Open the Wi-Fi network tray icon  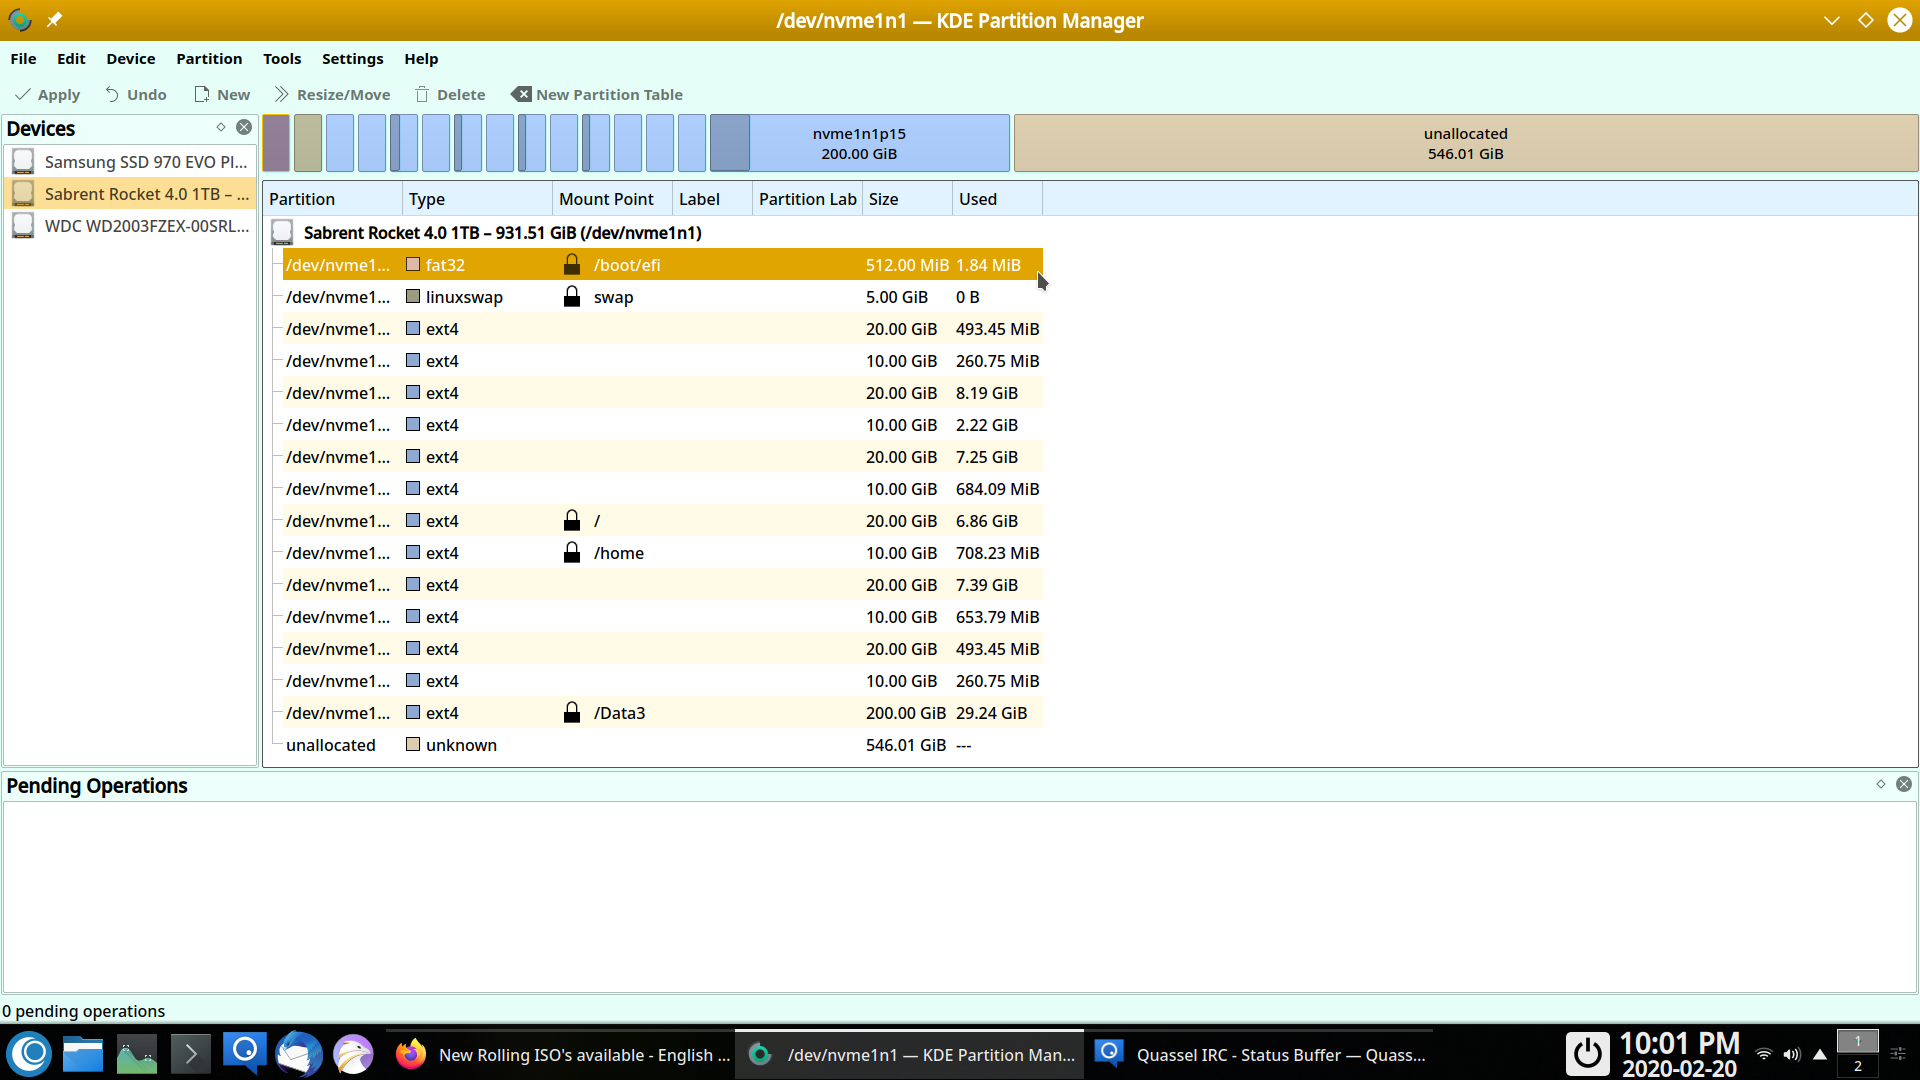tap(1764, 1054)
